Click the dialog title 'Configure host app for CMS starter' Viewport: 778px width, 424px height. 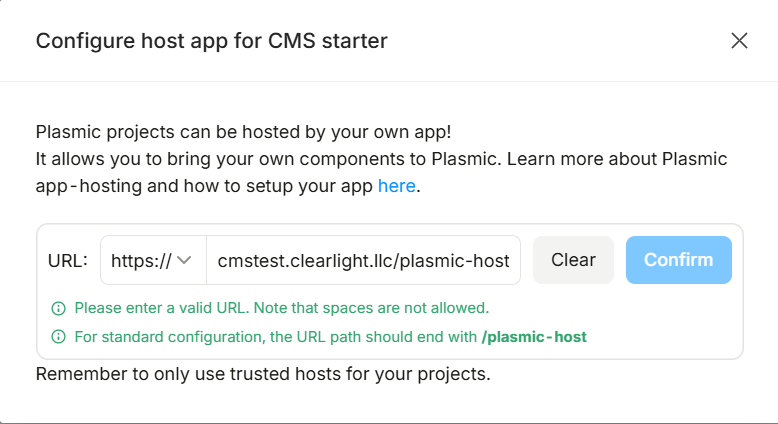click(211, 41)
